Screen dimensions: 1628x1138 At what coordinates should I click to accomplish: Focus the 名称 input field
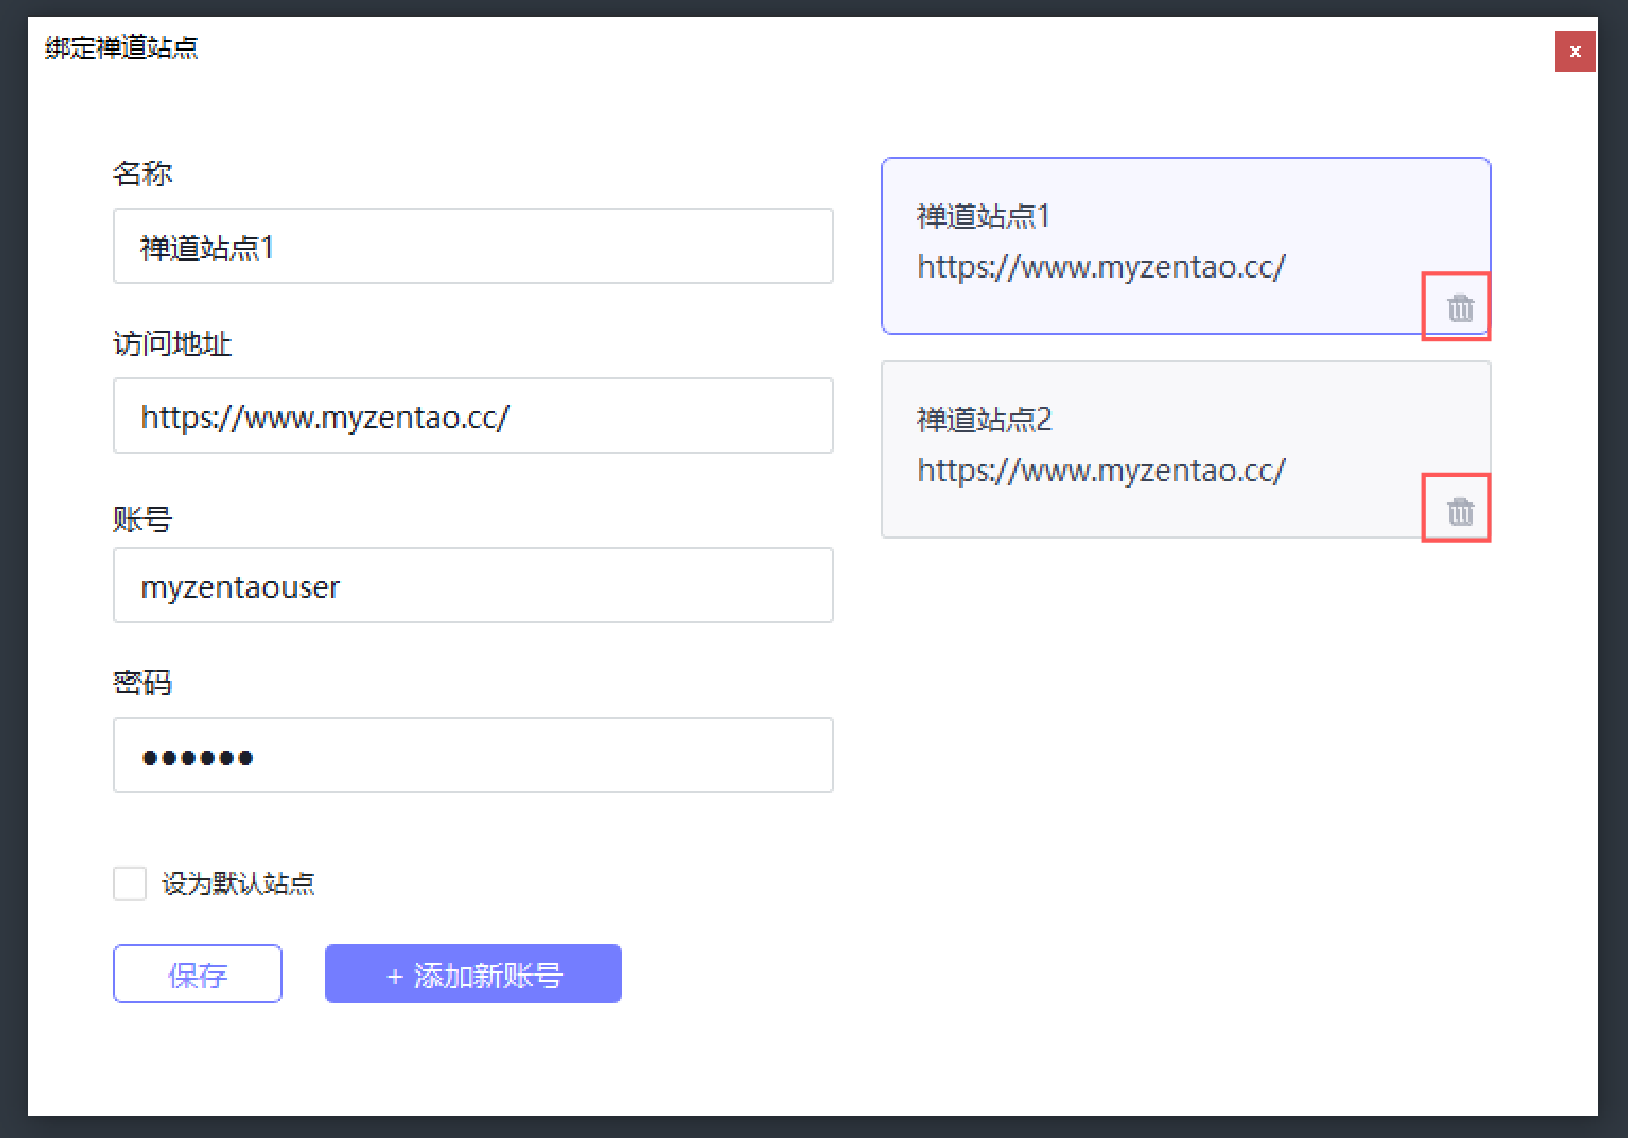[473, 246]
